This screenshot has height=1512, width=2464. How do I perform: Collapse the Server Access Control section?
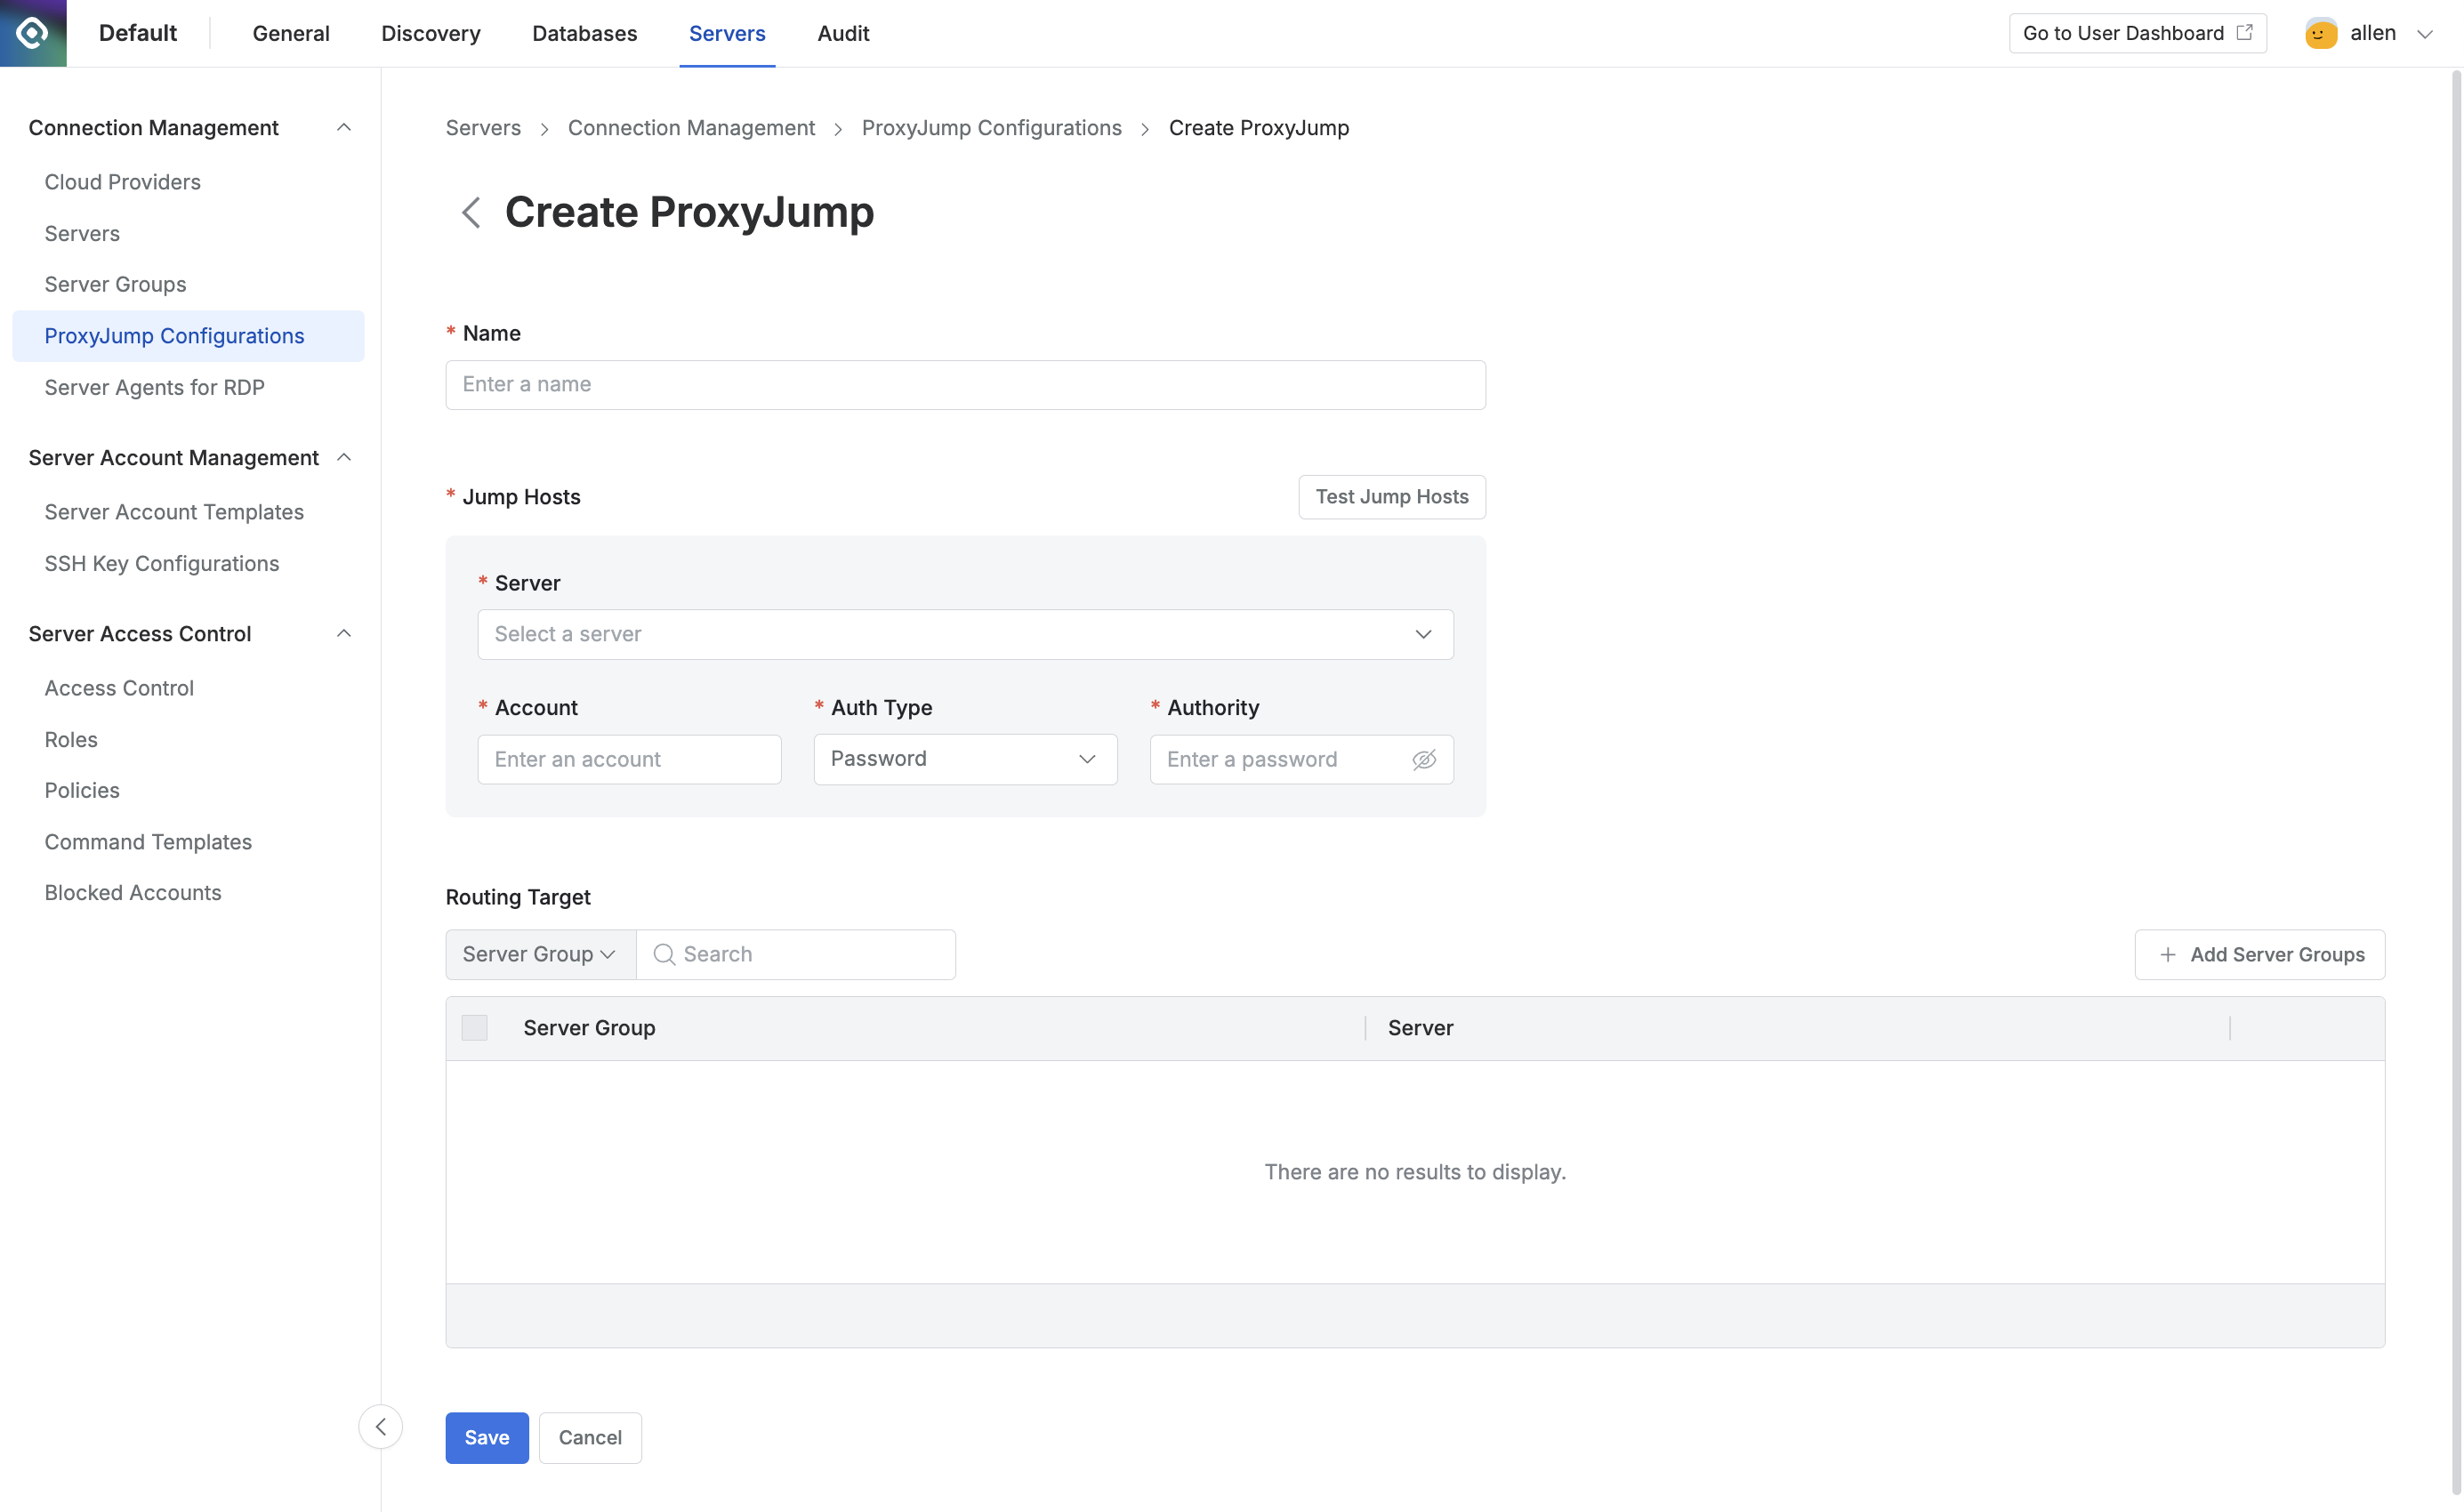pyautogui.click(x=344, y=633)
